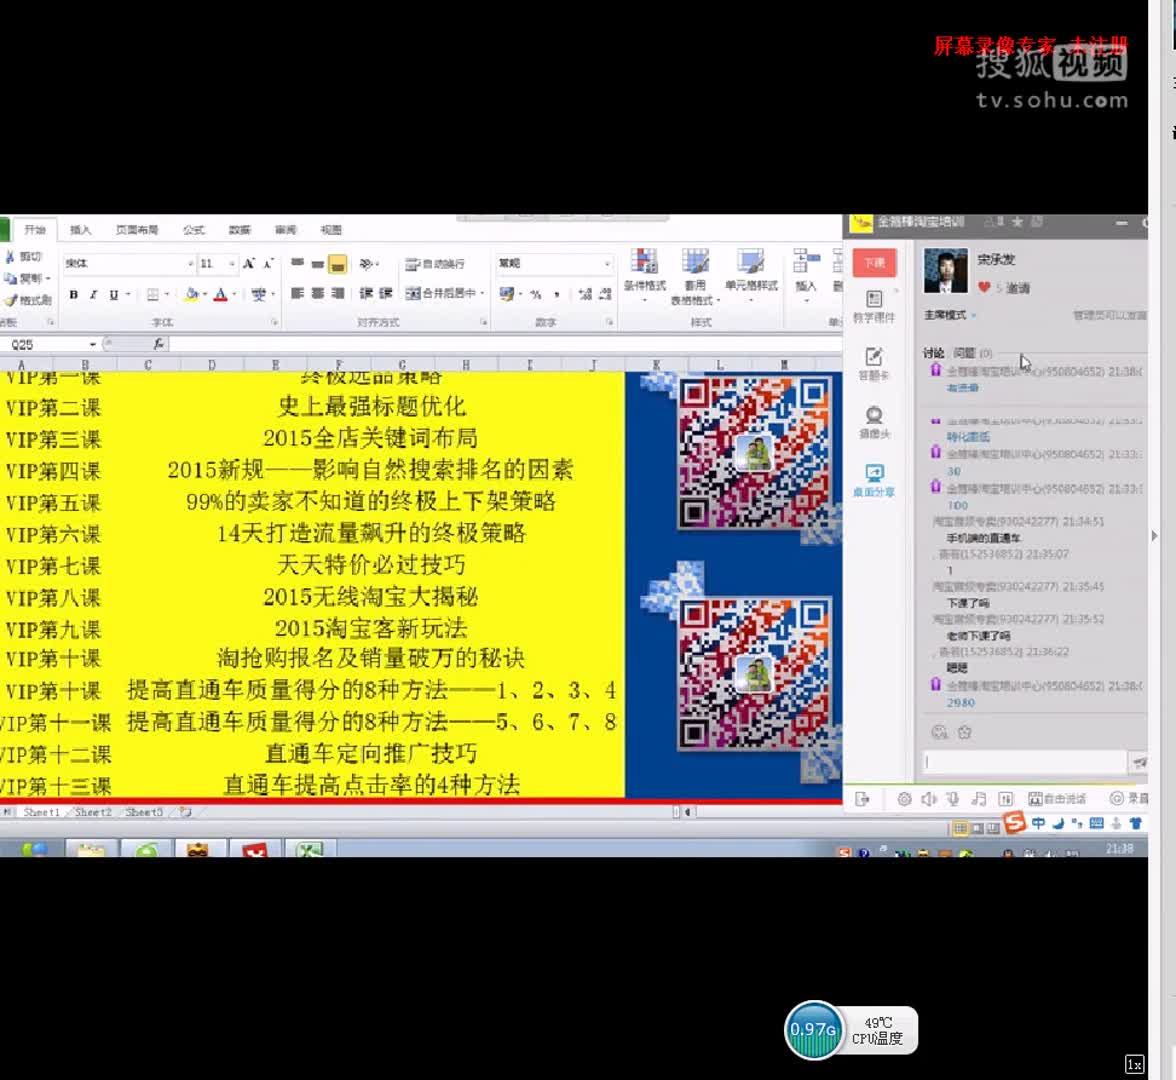The width and height of the screenshot is (1176, 1080).
Task: Click the Cut (剪切) button
Action: point(23,256)
